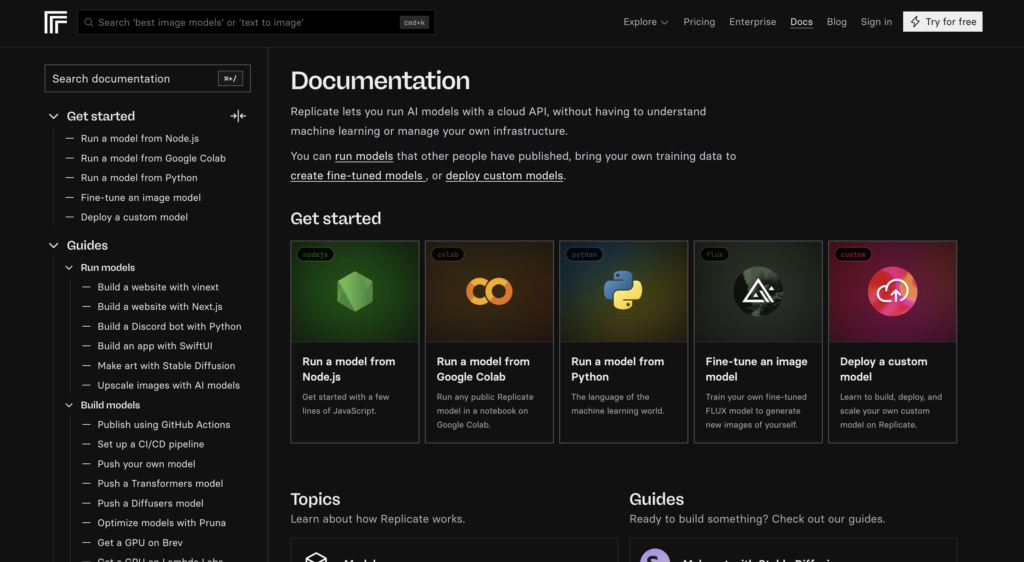
Task: Follow the 'create fine-tuned models' link
Action: (x=357, y=176)
